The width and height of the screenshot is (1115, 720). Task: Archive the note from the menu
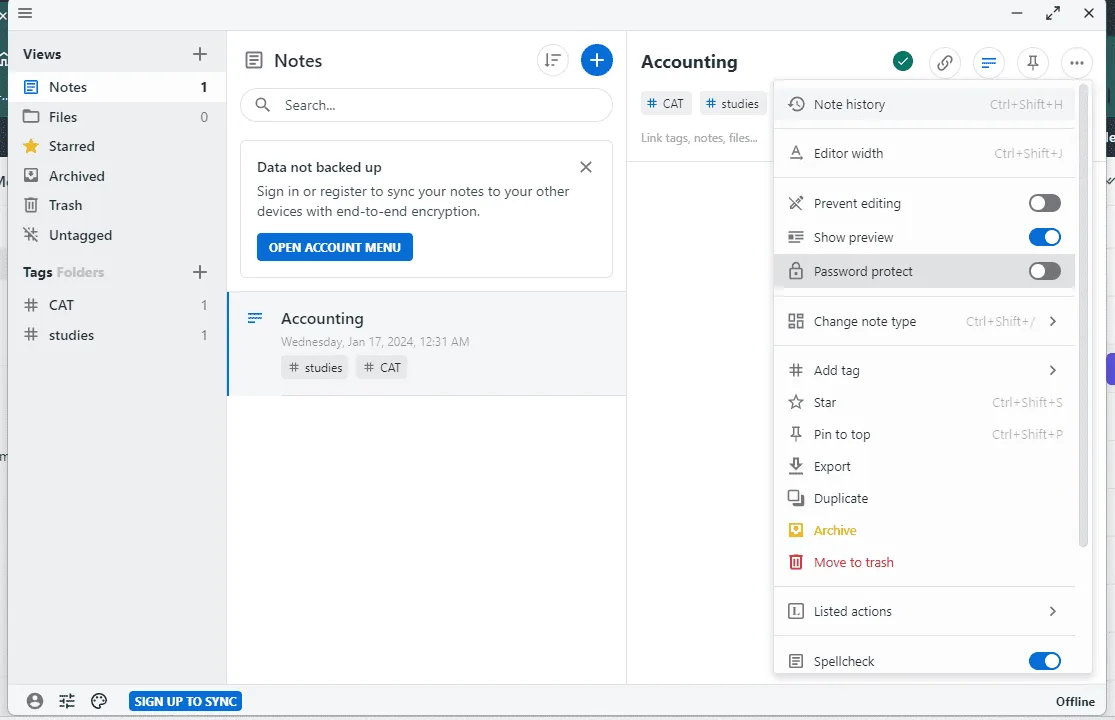(x=924, y=530)
